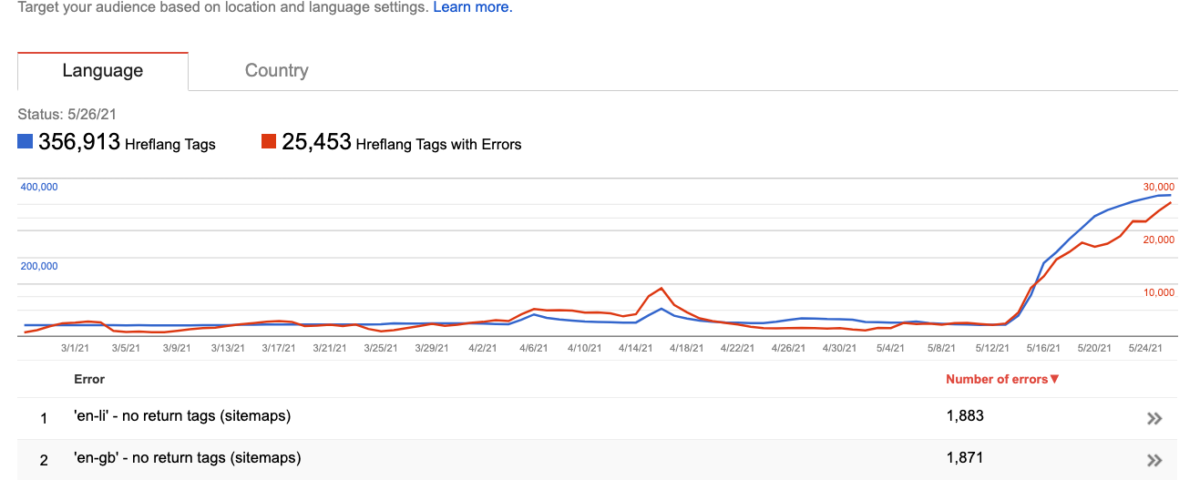
Task: Select the 'en-li' - no return tags row
Action: pos(600,418)
